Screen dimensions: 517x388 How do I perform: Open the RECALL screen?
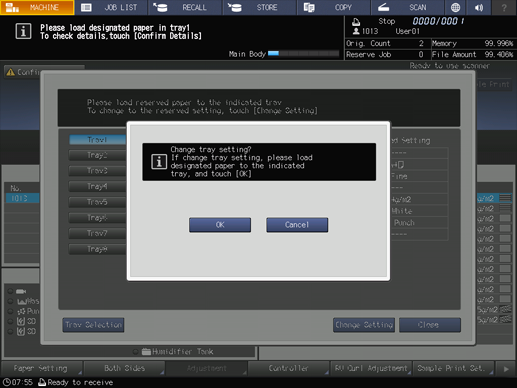coord(185,7)
